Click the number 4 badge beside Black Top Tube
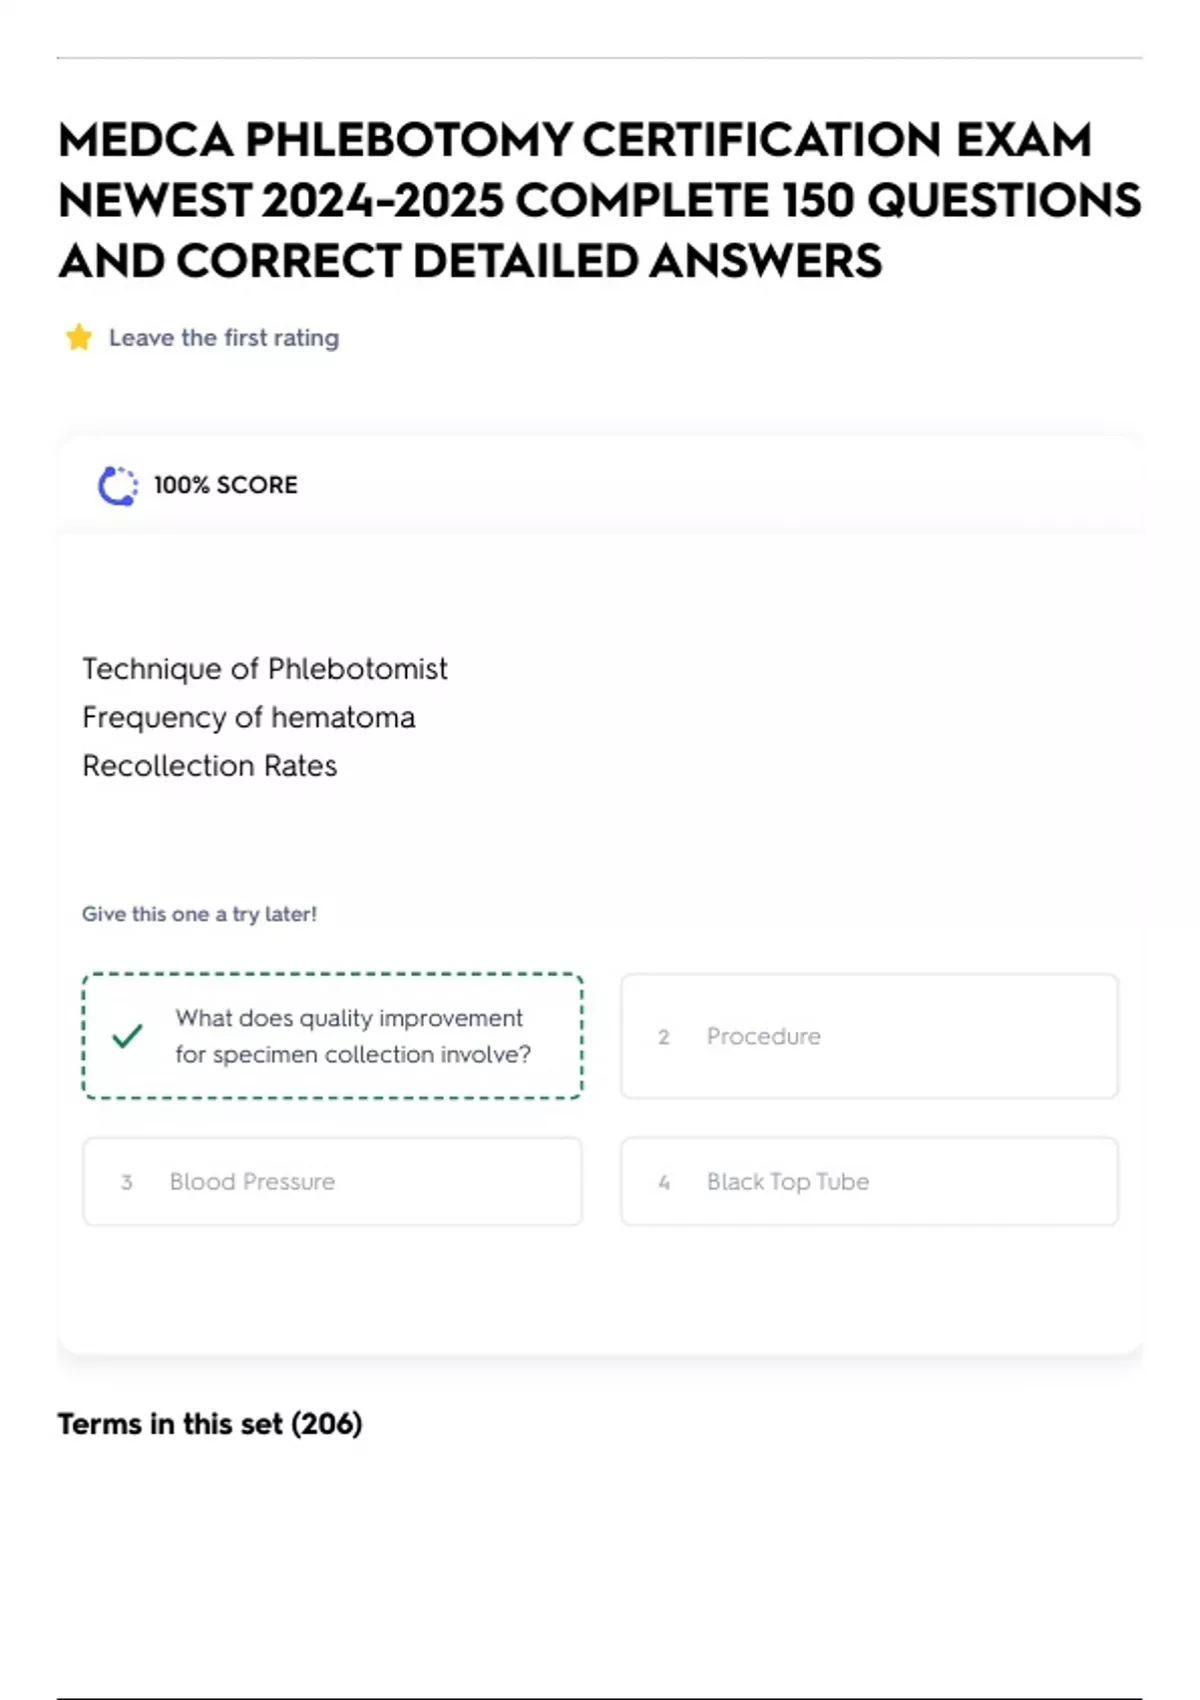Viewport: 1200px width, 1700px height. click(664, 1182)
